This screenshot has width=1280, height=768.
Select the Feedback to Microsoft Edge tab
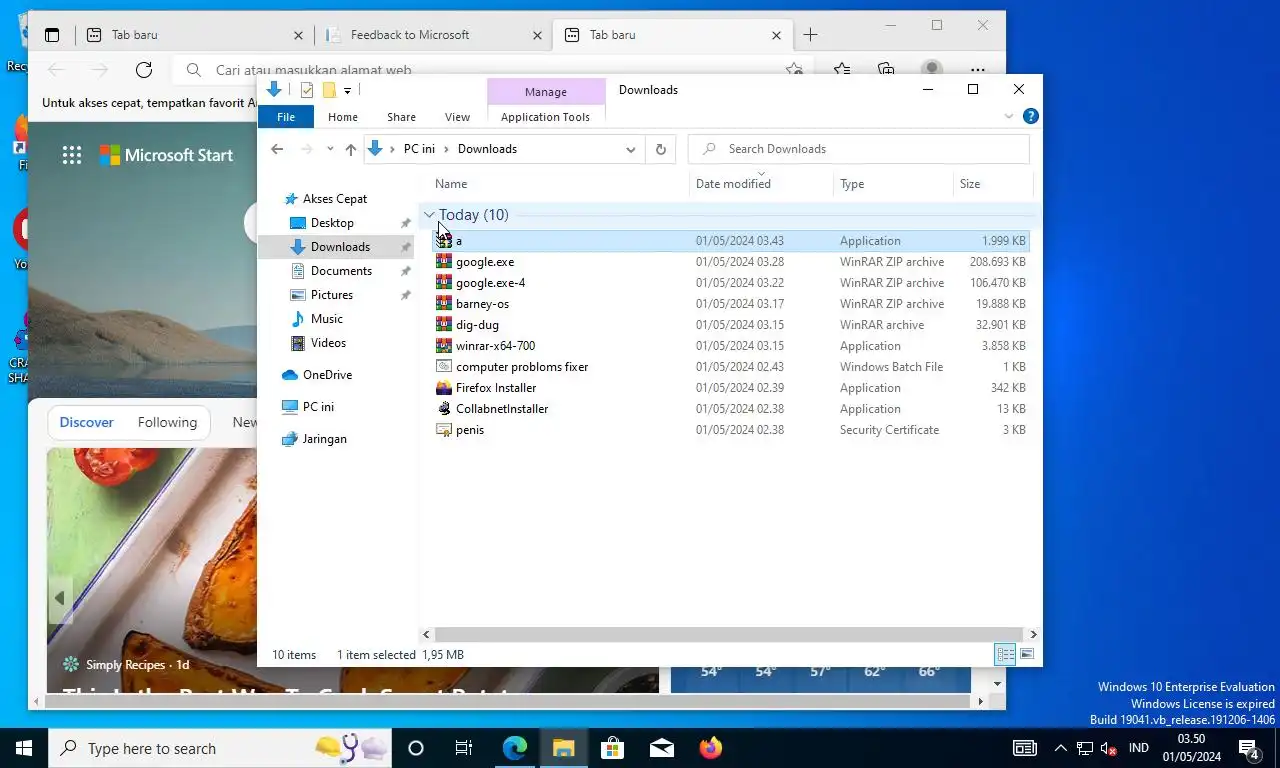click(x=433, y=35)
